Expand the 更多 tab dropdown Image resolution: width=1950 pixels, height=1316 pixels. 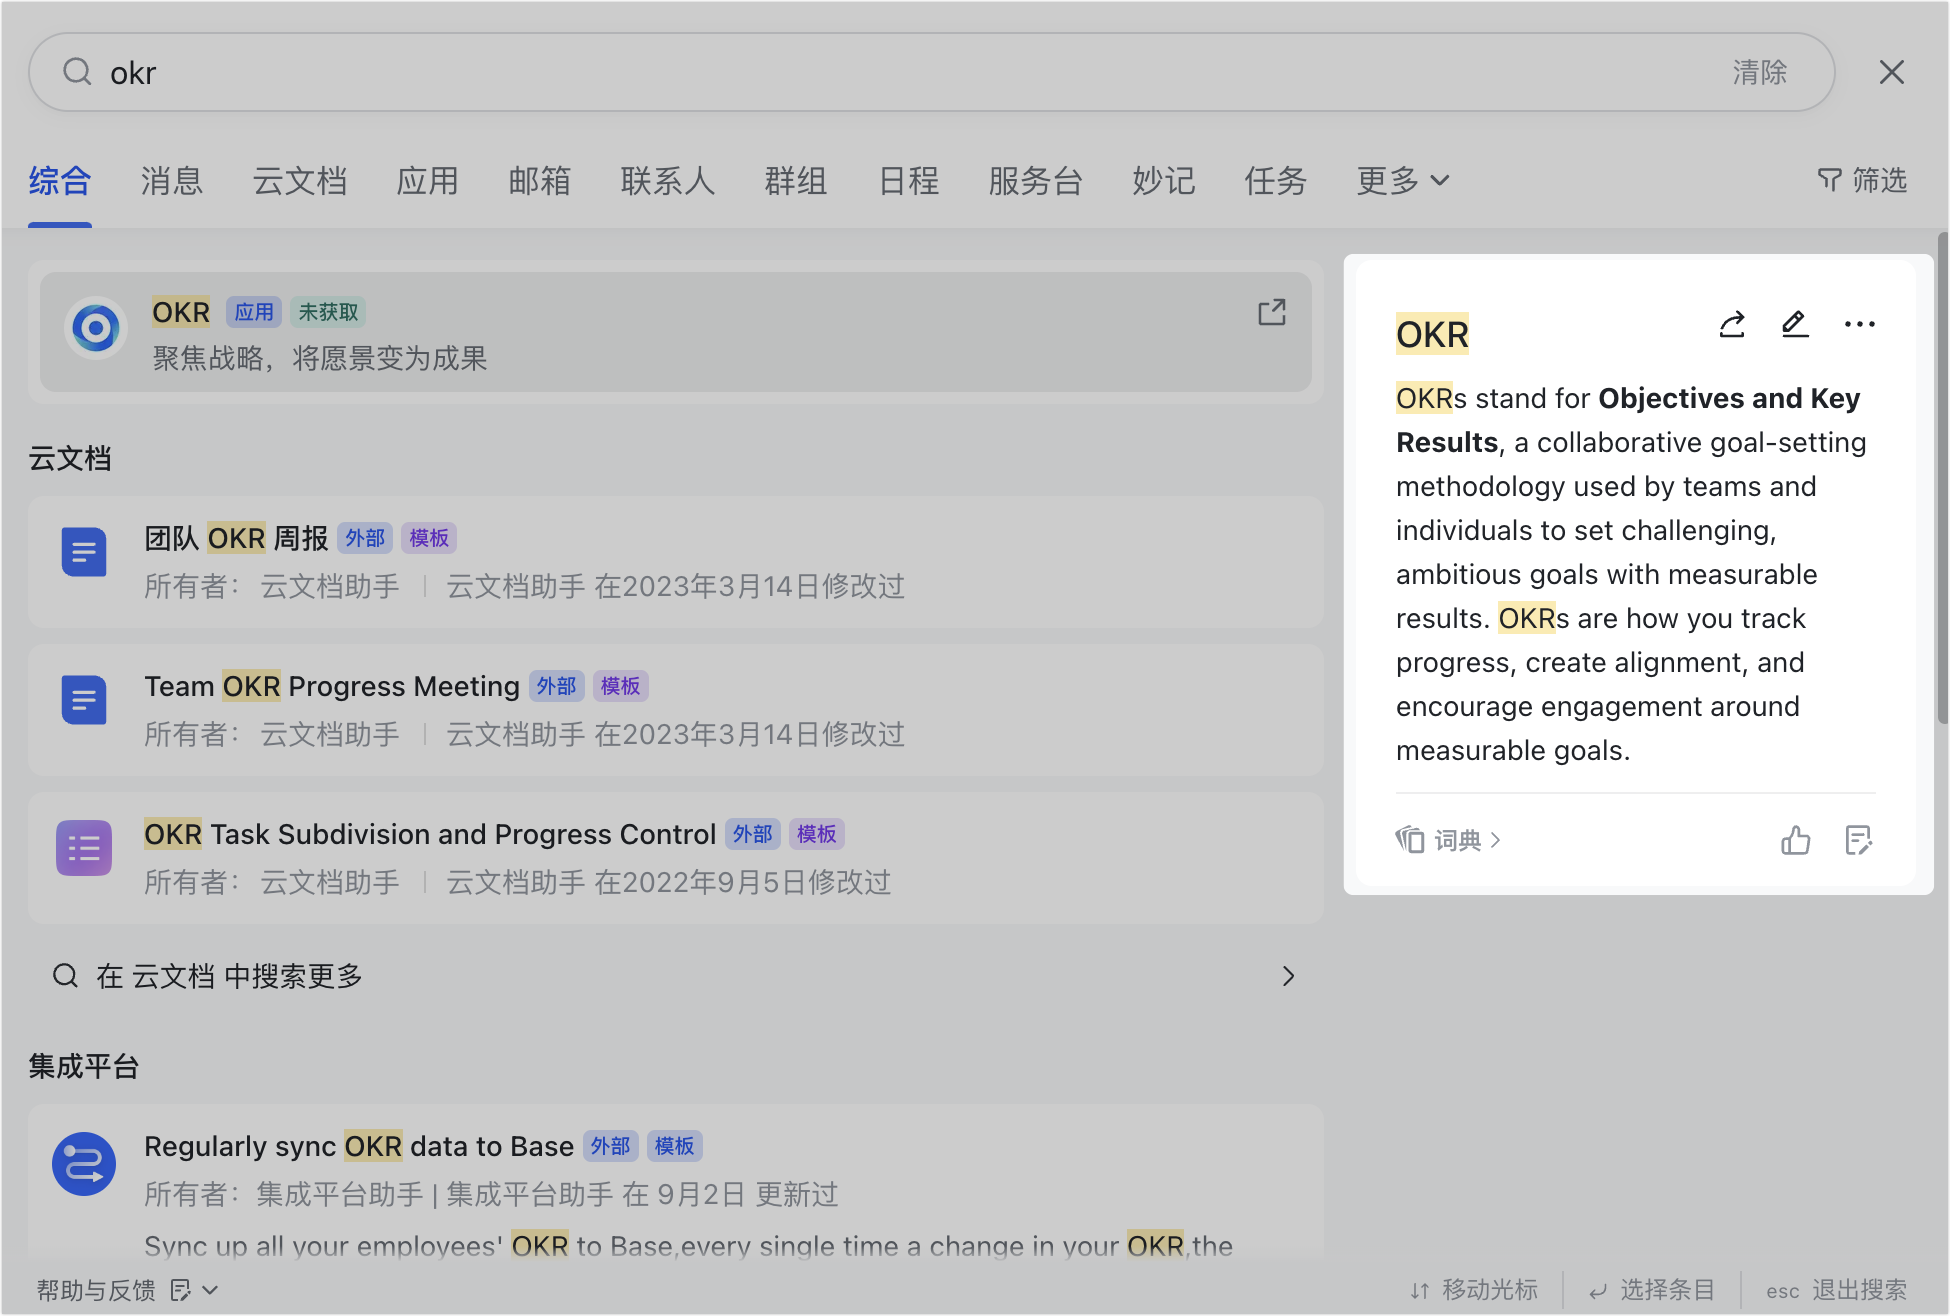click(x=1401, y=181)
